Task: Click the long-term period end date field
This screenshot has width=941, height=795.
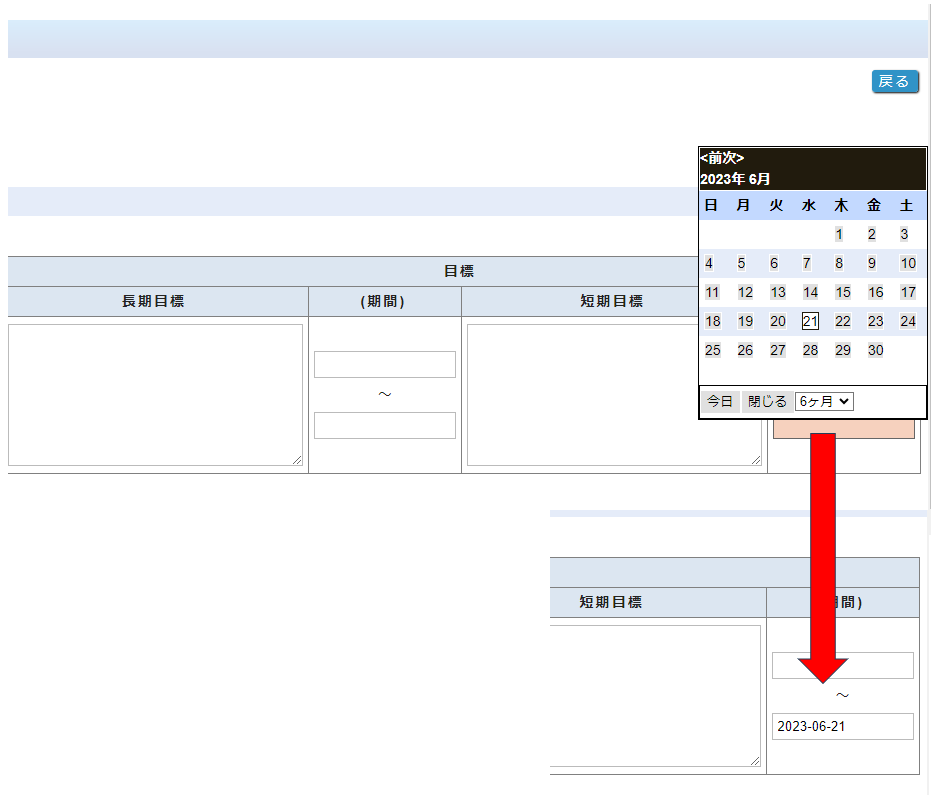Action: pyautogui.click(x=384, y=425)
